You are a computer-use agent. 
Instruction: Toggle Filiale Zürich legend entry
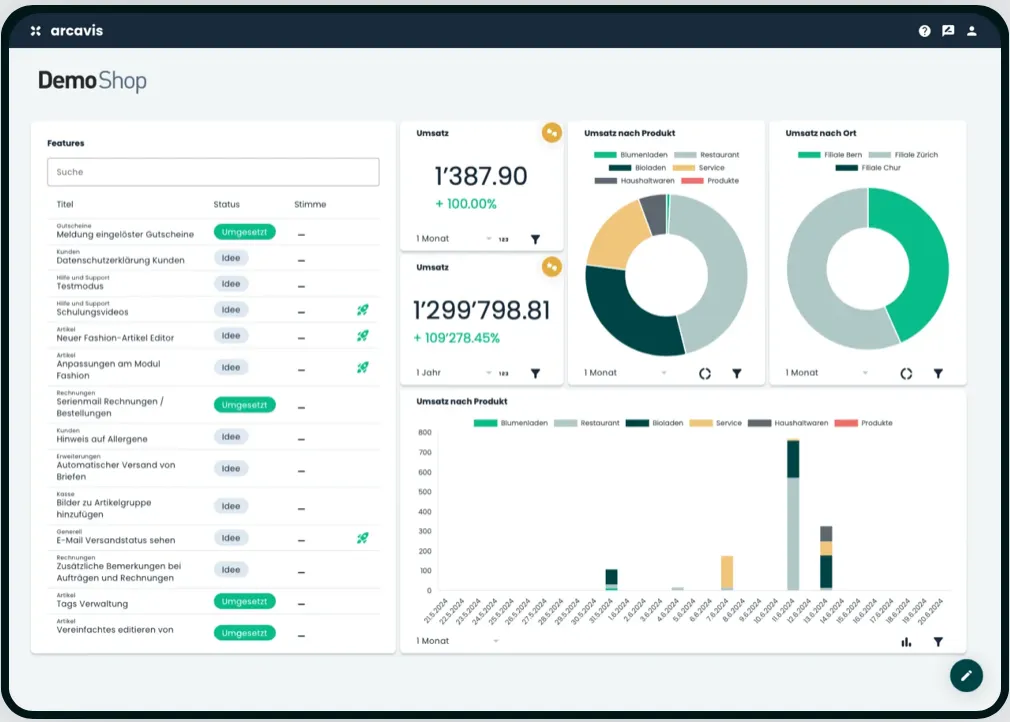click(x=903, y=155)
